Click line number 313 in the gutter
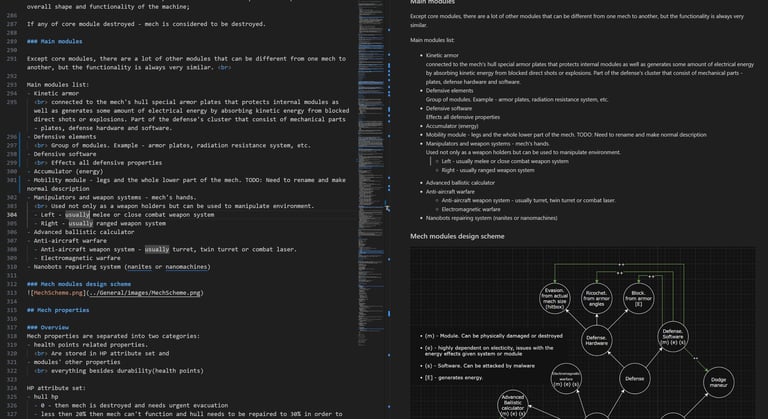The height and width of the screenshot is (419, 768). pos(12,293)
